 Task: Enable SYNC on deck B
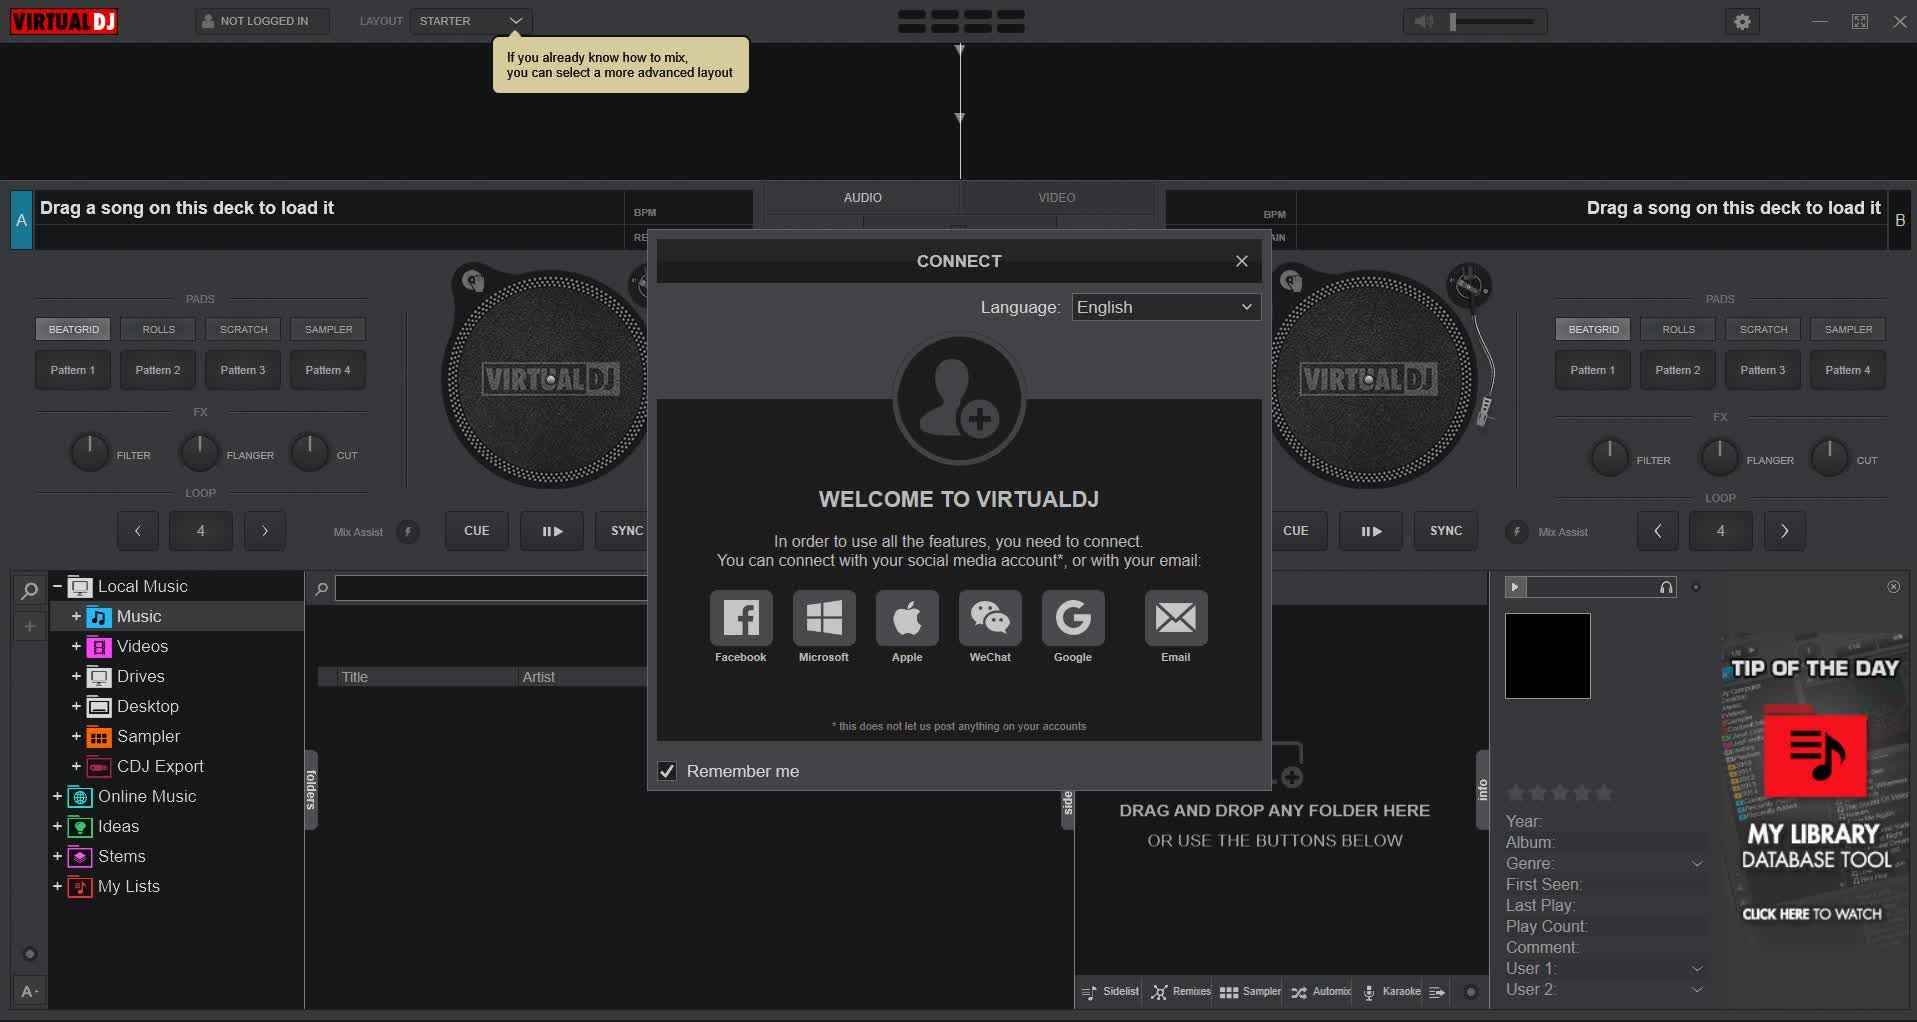click(x=1446, y=531)
